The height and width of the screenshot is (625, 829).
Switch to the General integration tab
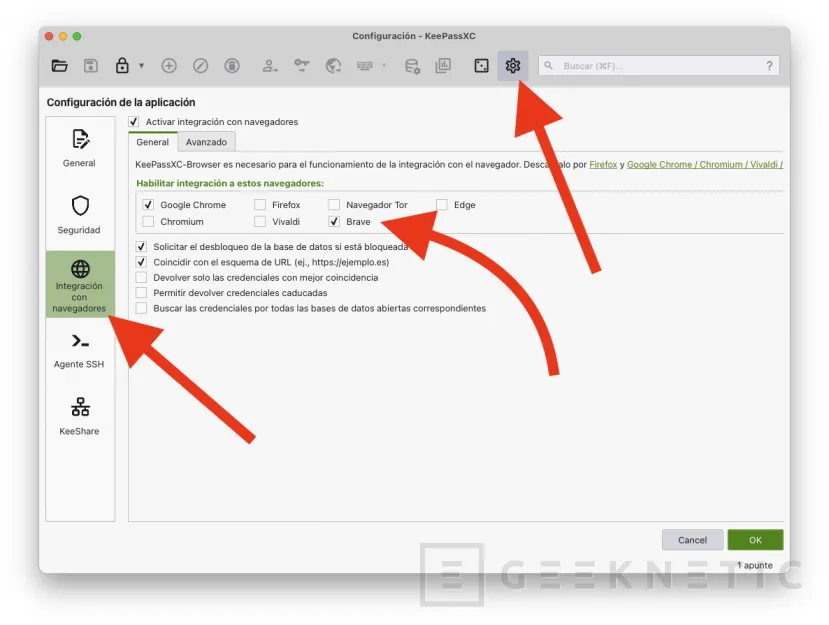pyautogui.click(x=152, y=142)
